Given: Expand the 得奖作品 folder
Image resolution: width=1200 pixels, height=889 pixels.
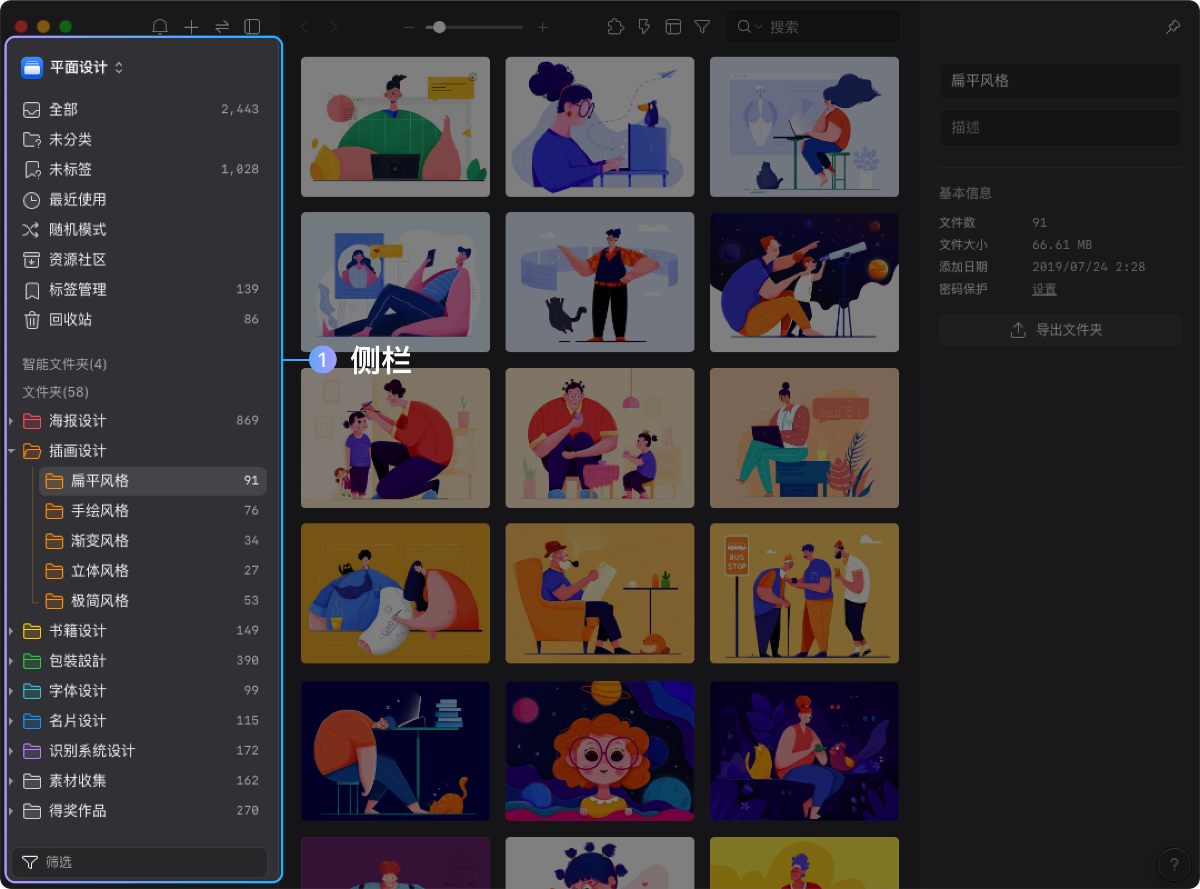Looking at the screenshot, I should 11,811.
